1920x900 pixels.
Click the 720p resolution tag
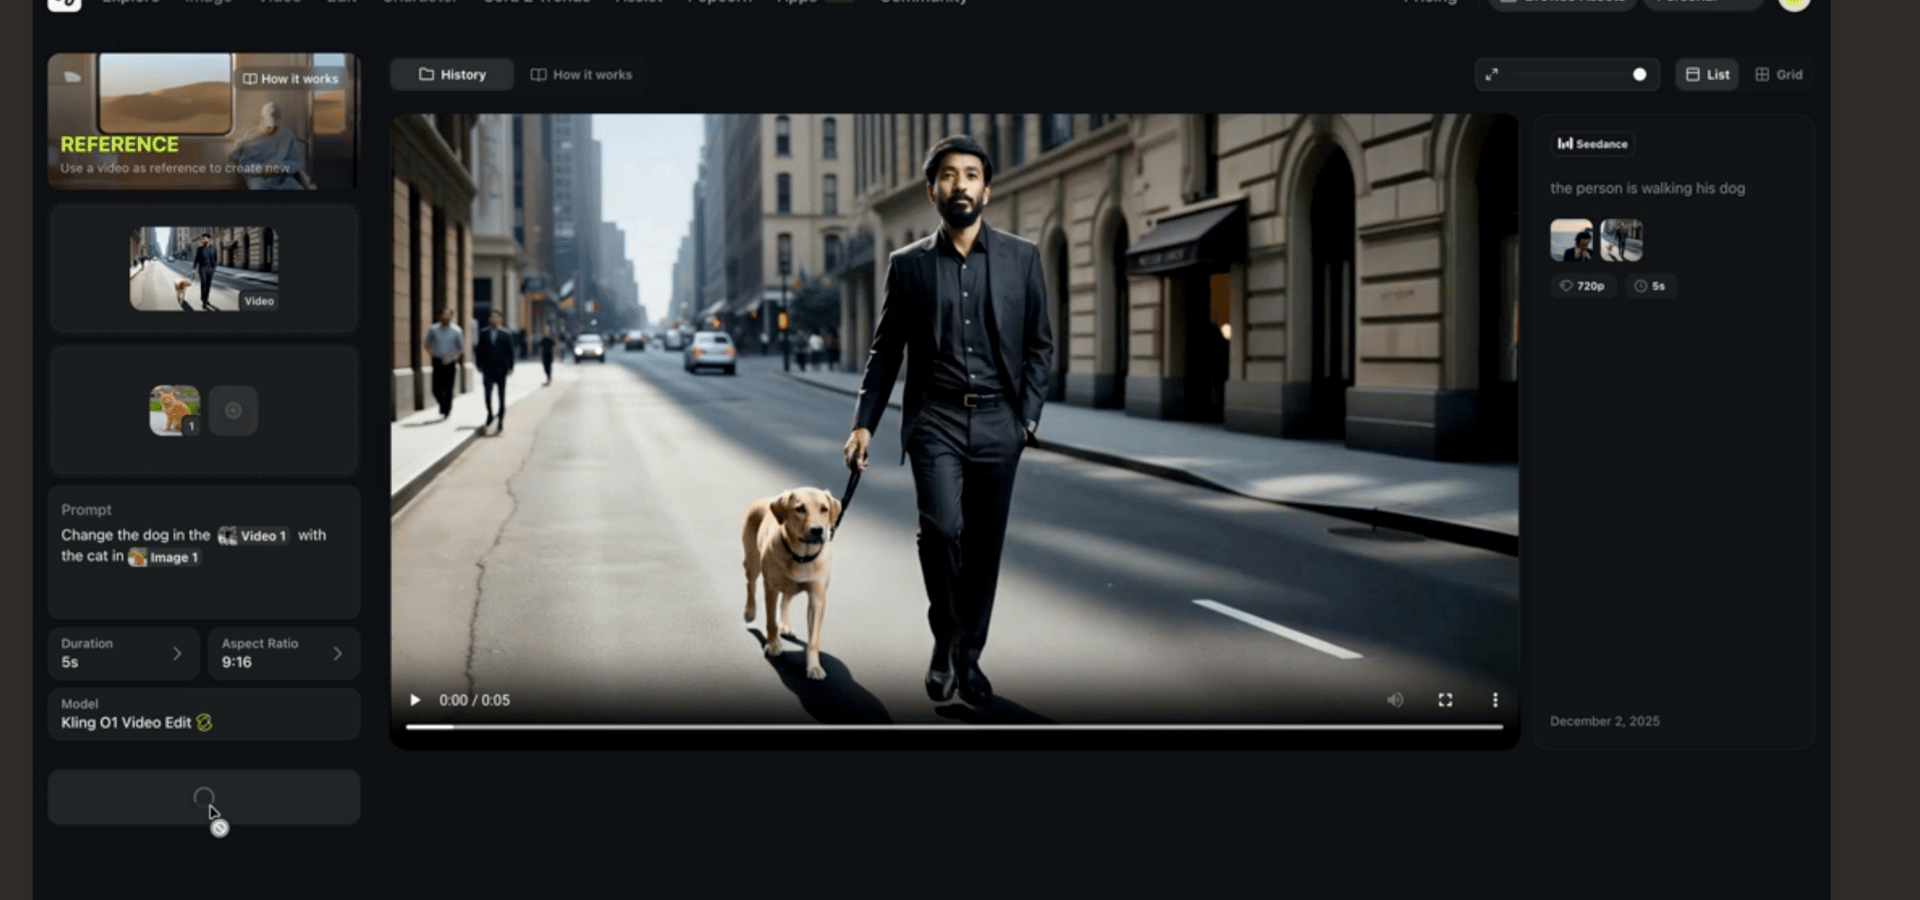pos(1582,286)
